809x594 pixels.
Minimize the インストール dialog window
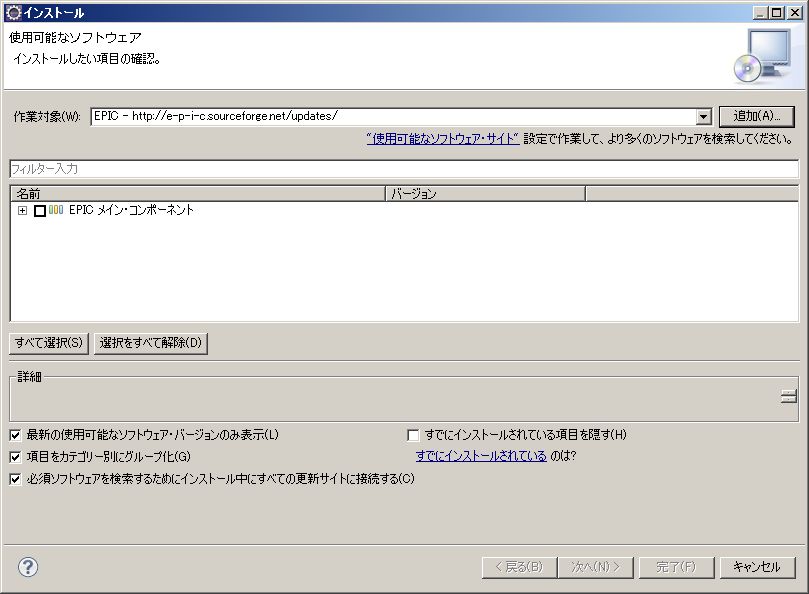point(761,12)
